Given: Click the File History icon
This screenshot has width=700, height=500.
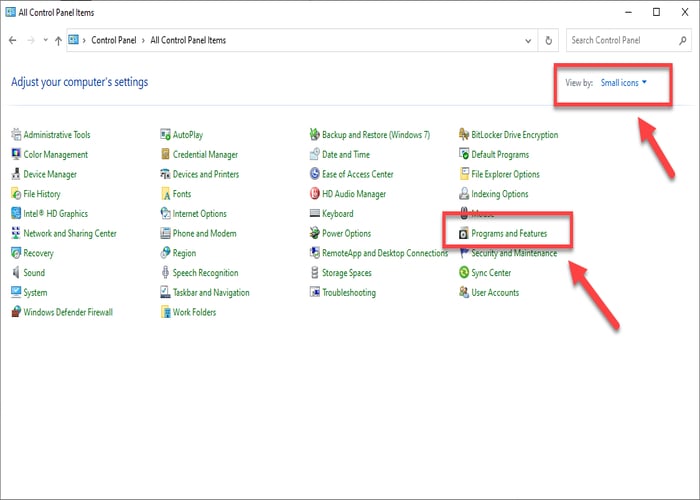Looking at the screenshot, I should [16, 193].
